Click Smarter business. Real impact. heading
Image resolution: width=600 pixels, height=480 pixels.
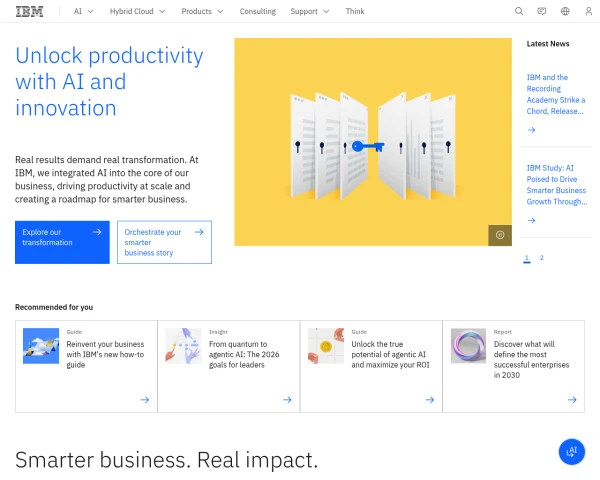166,460
